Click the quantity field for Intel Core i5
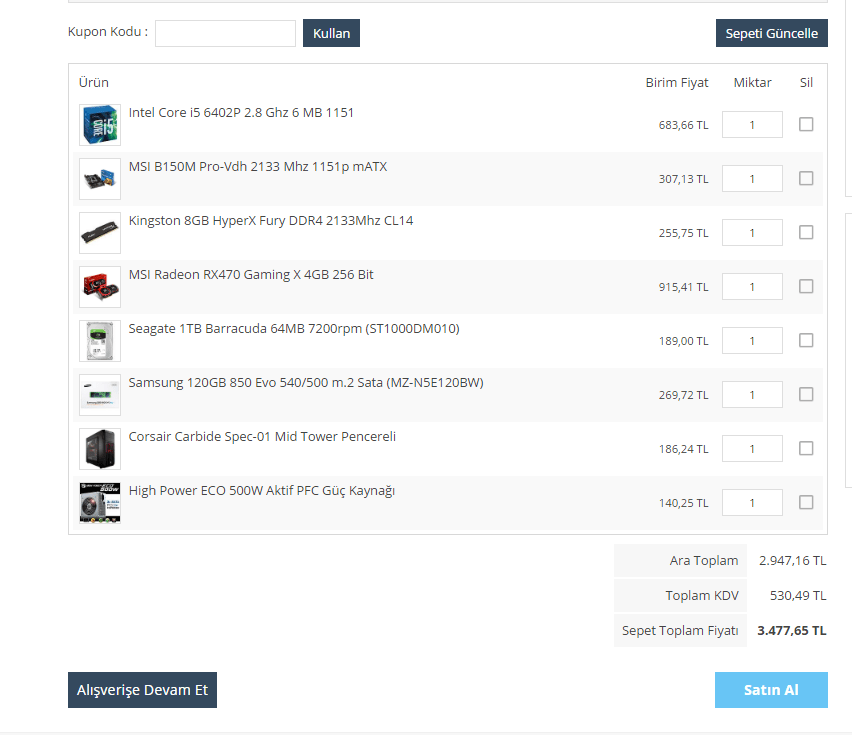The image size is (852, 735). click(752, 125)
